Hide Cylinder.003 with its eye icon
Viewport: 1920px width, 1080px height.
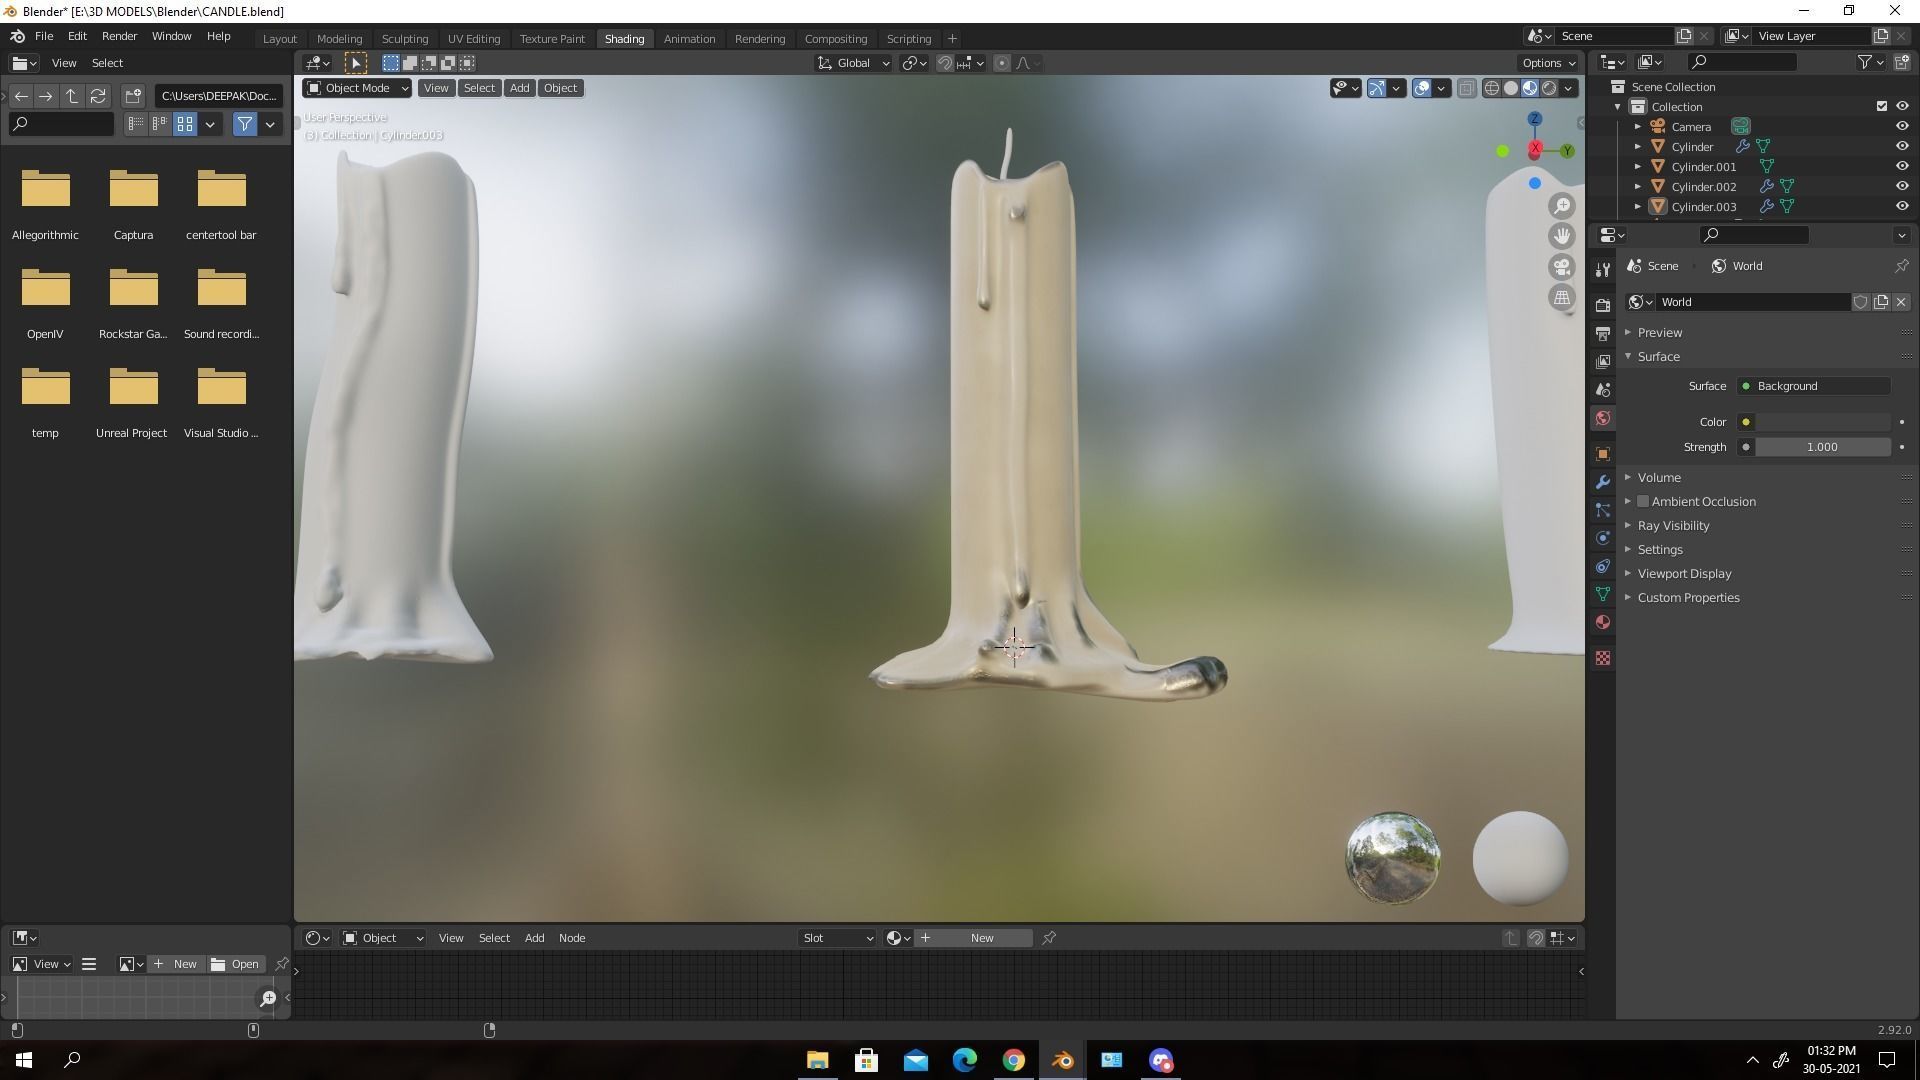pos(1902,207)
